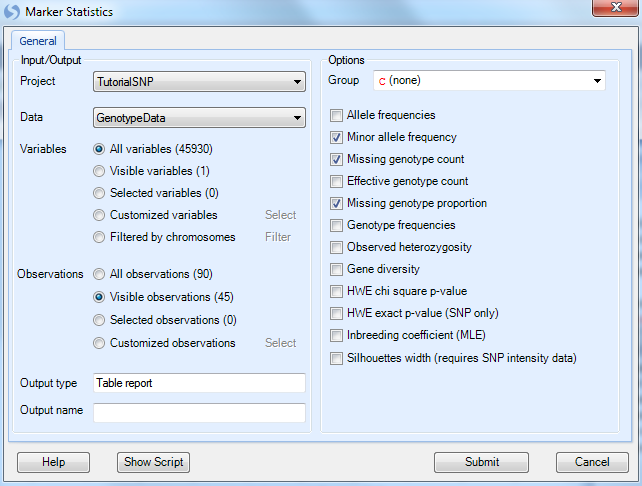The image size is (642, 486).
Task: Open the Data dropdown showing GenotypeData
Action: pos(199,118)
